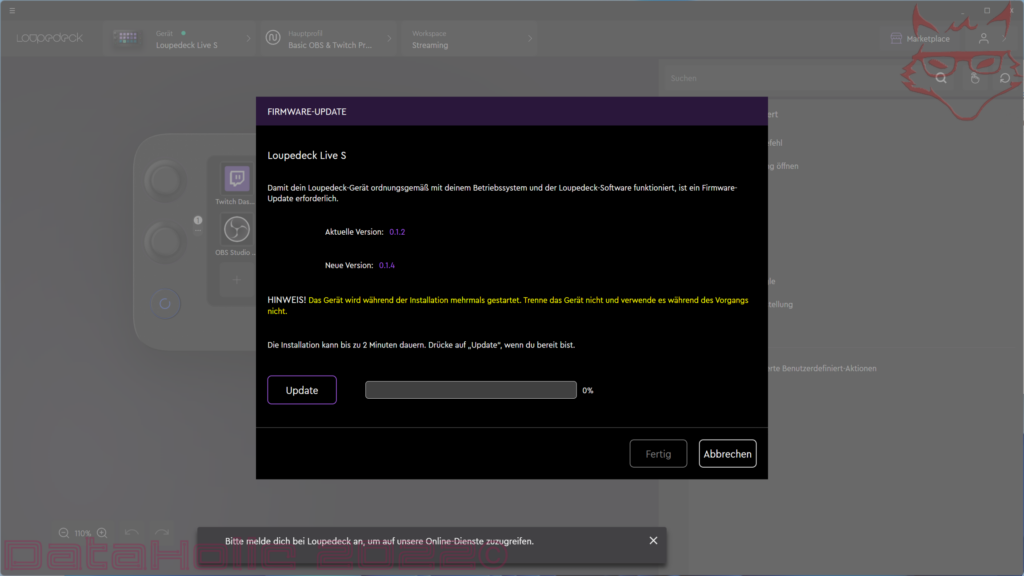Open the Marketplace store icon
The image size is (1024, 576).
tap(896, 39)
